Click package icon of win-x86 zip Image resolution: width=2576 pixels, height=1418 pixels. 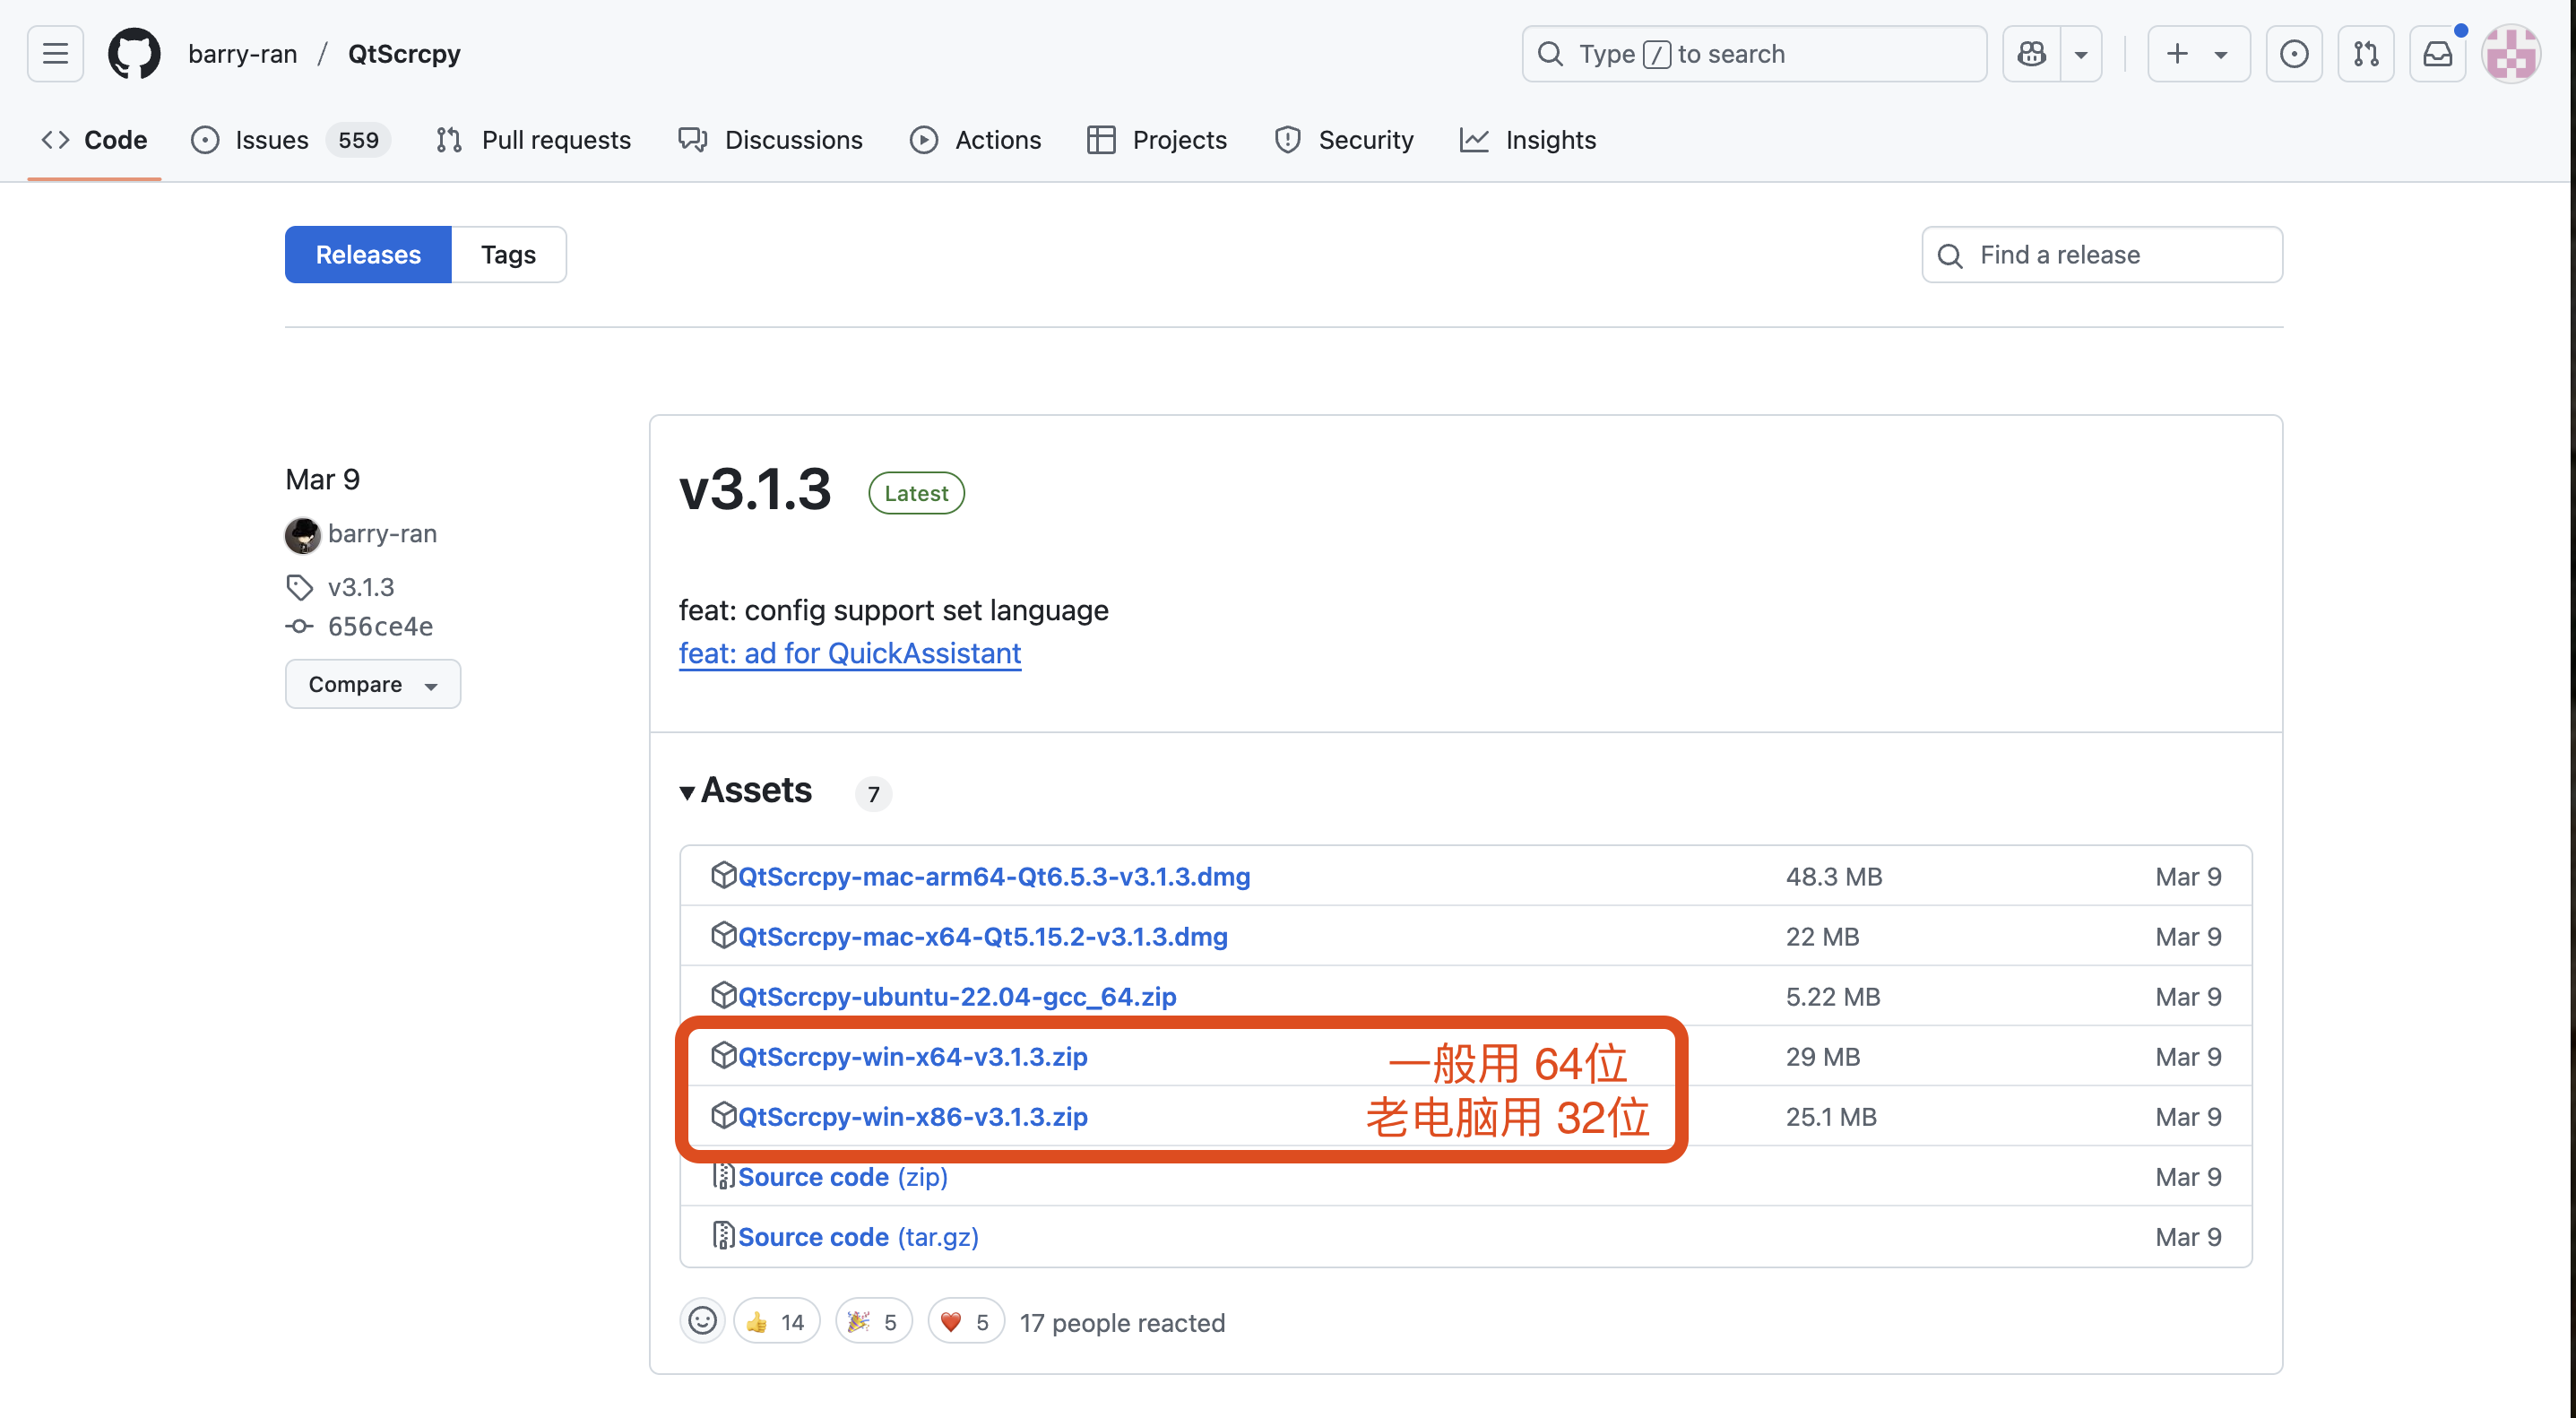click(x=723, y=1115)
